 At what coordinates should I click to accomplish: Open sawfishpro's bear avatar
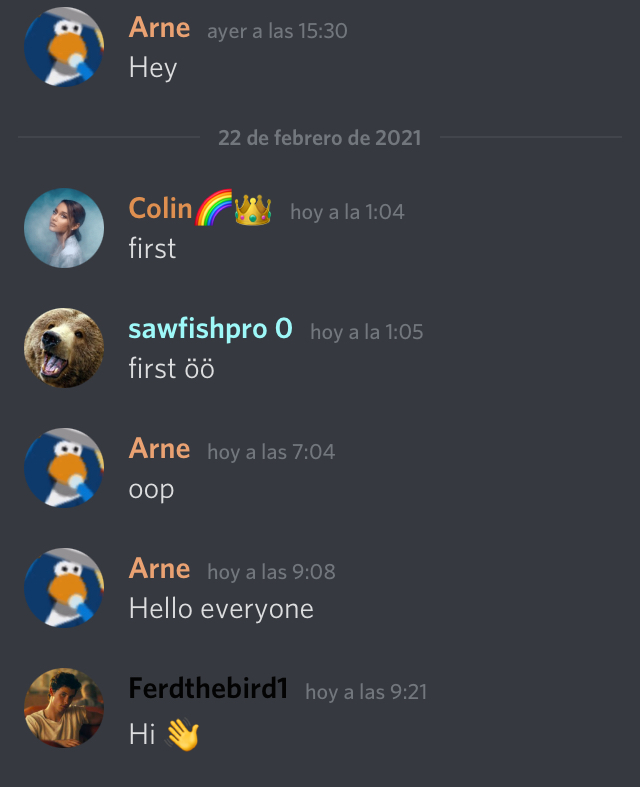pos(64,348)
